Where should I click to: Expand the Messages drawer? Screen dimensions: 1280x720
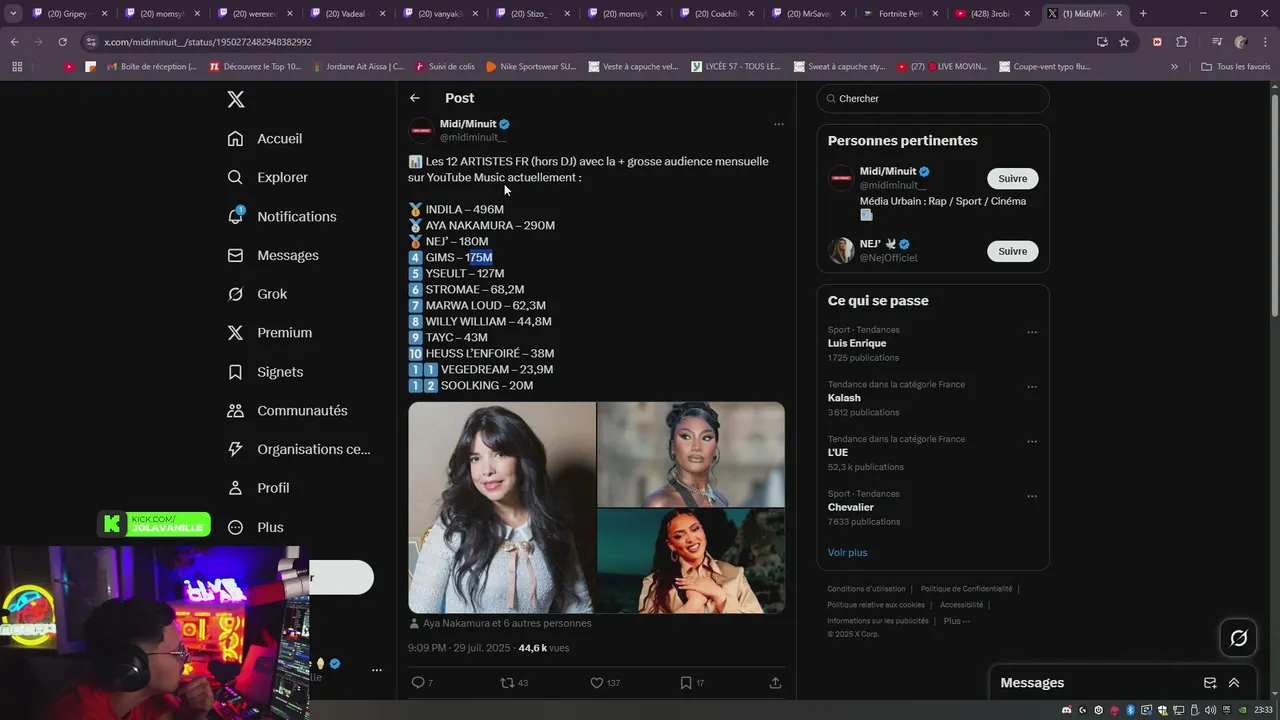point(1234,683)
